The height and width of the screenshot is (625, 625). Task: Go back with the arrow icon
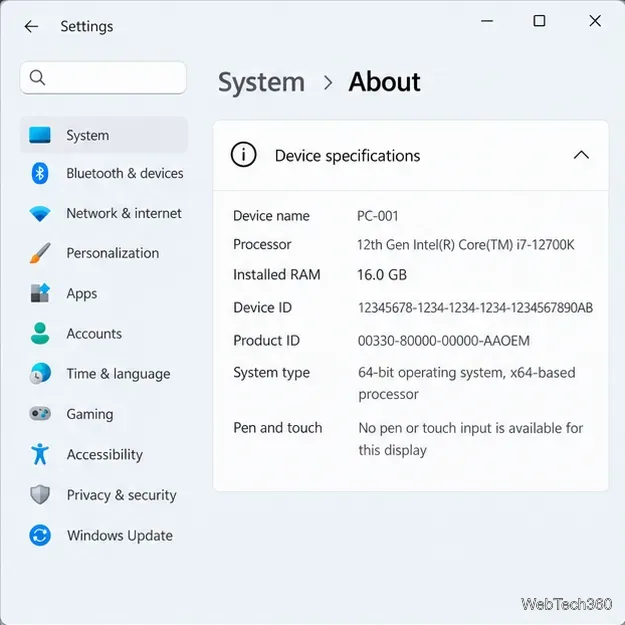pos(31,27)
